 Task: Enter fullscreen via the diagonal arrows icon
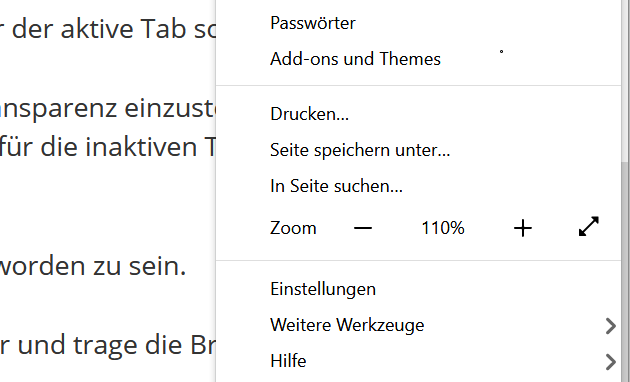589,227
